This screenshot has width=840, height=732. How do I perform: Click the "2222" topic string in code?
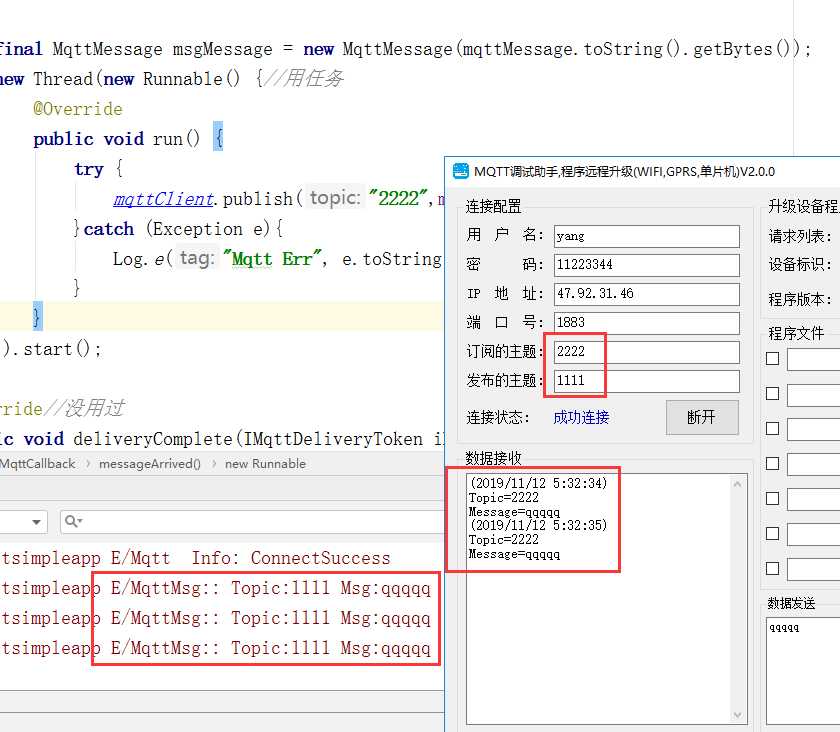[398, 198]
